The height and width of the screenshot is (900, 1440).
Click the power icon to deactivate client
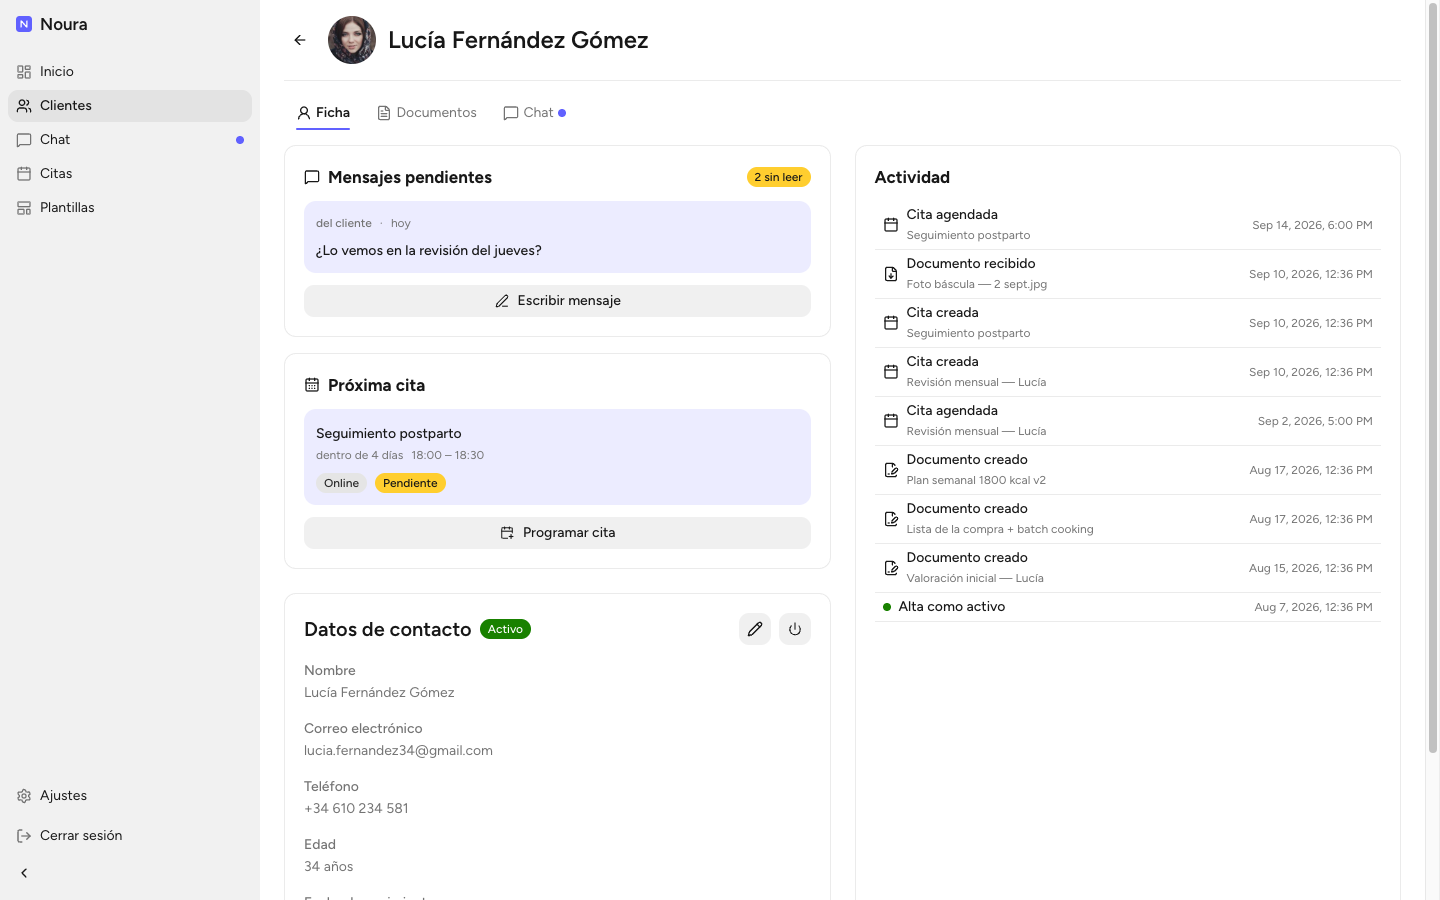pos(795,629)
